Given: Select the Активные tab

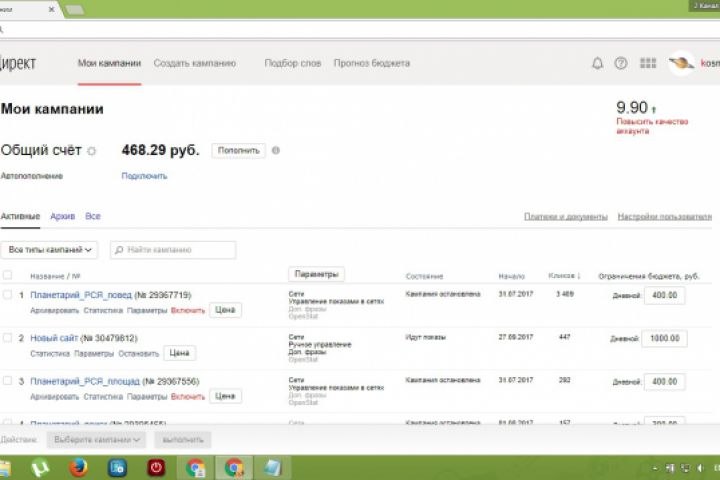Looking at the screenshot, I should point(20,216).
